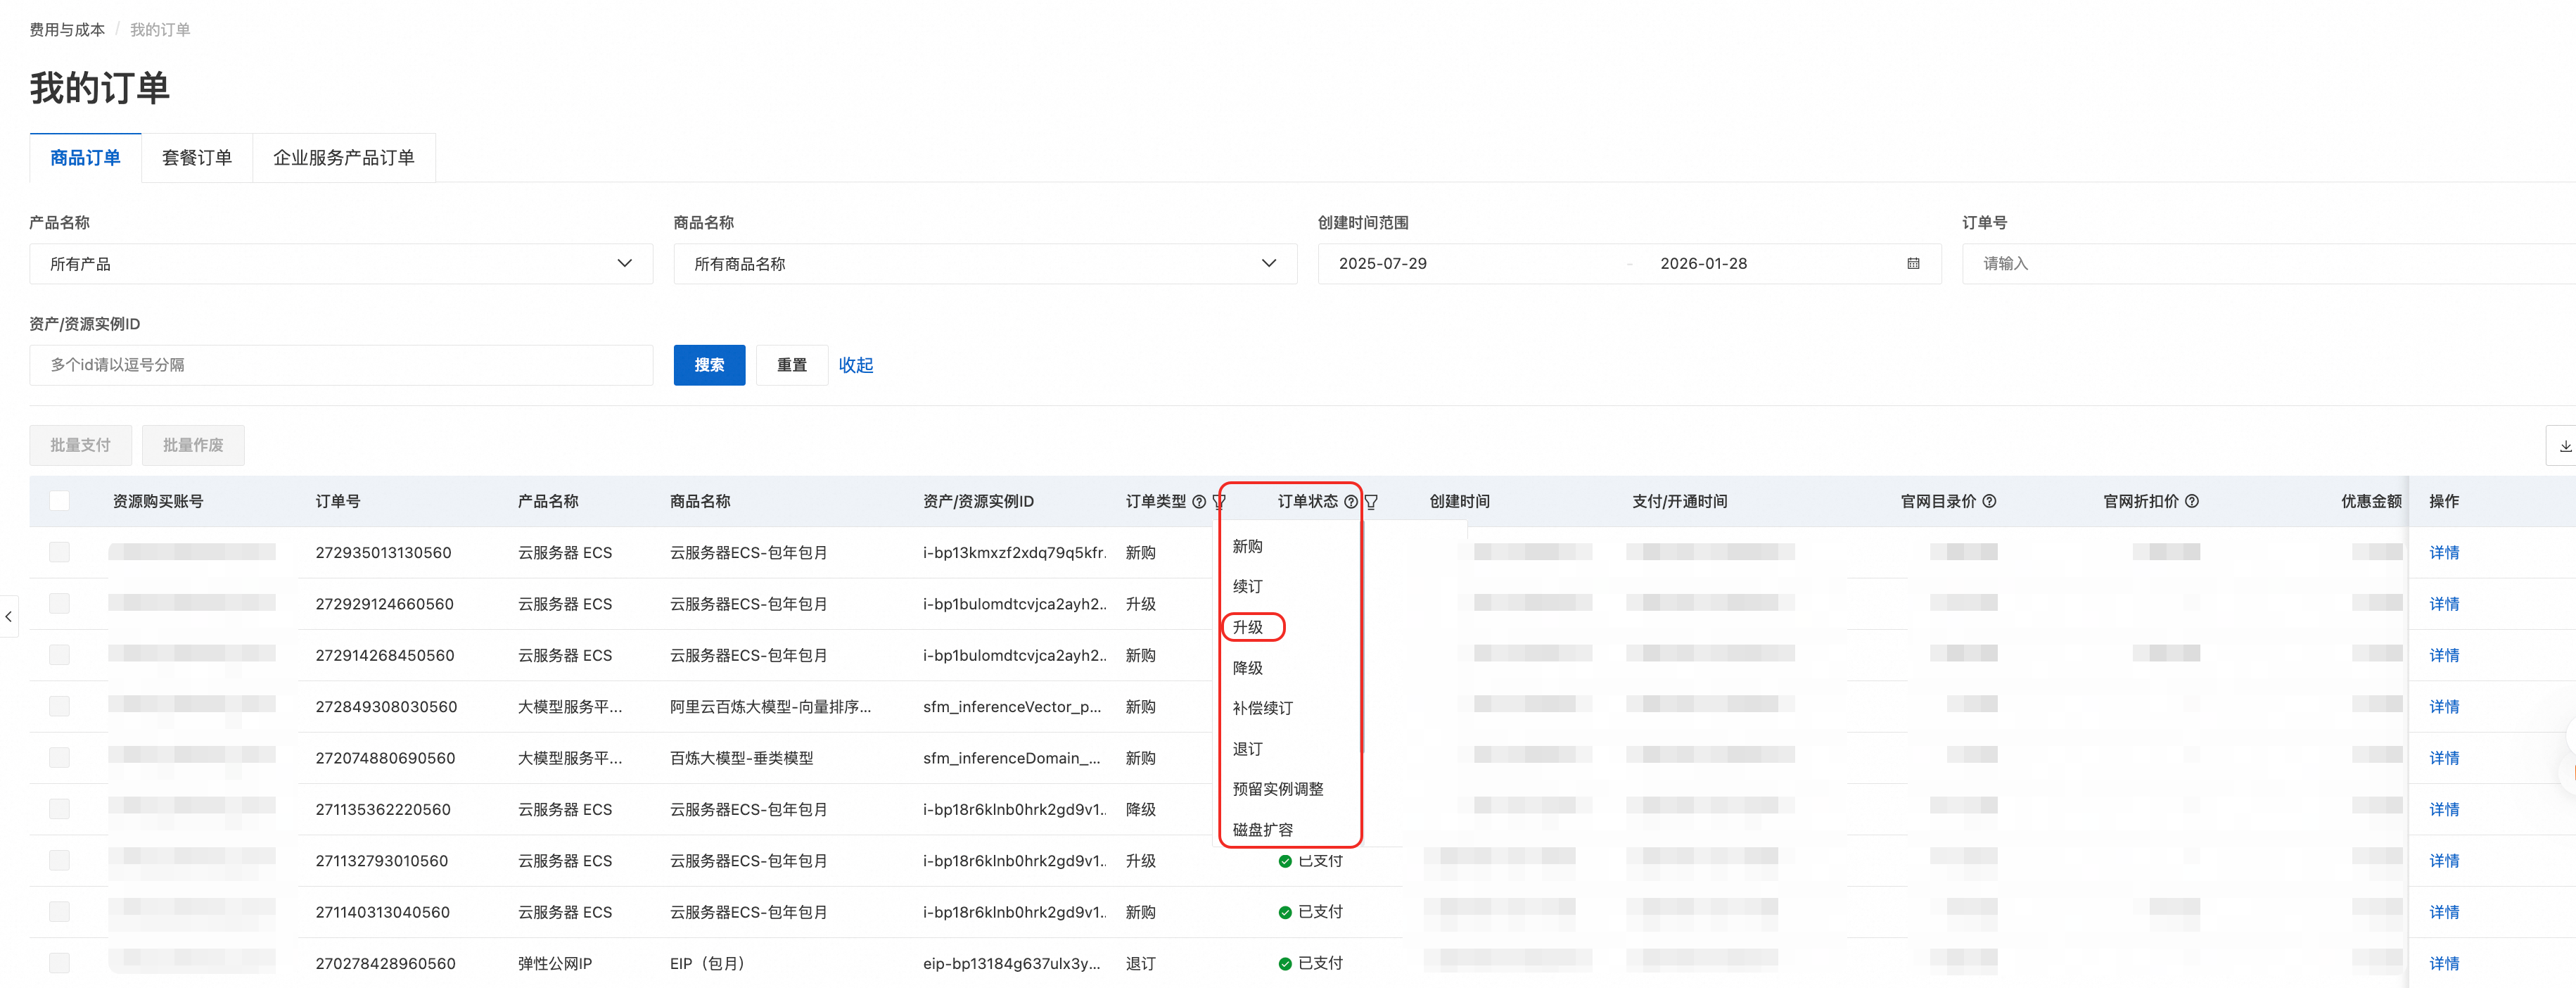Check the box for order 272074880690560
Screen dimensions: 2576x988
pos(60,758)
